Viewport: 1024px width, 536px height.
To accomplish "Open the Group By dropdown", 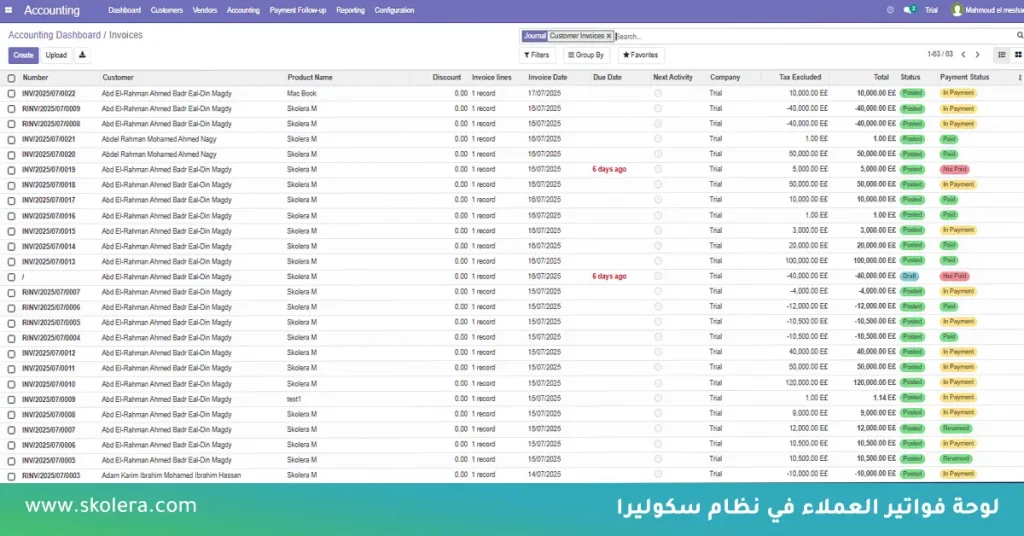I will [x=586, y=55].
